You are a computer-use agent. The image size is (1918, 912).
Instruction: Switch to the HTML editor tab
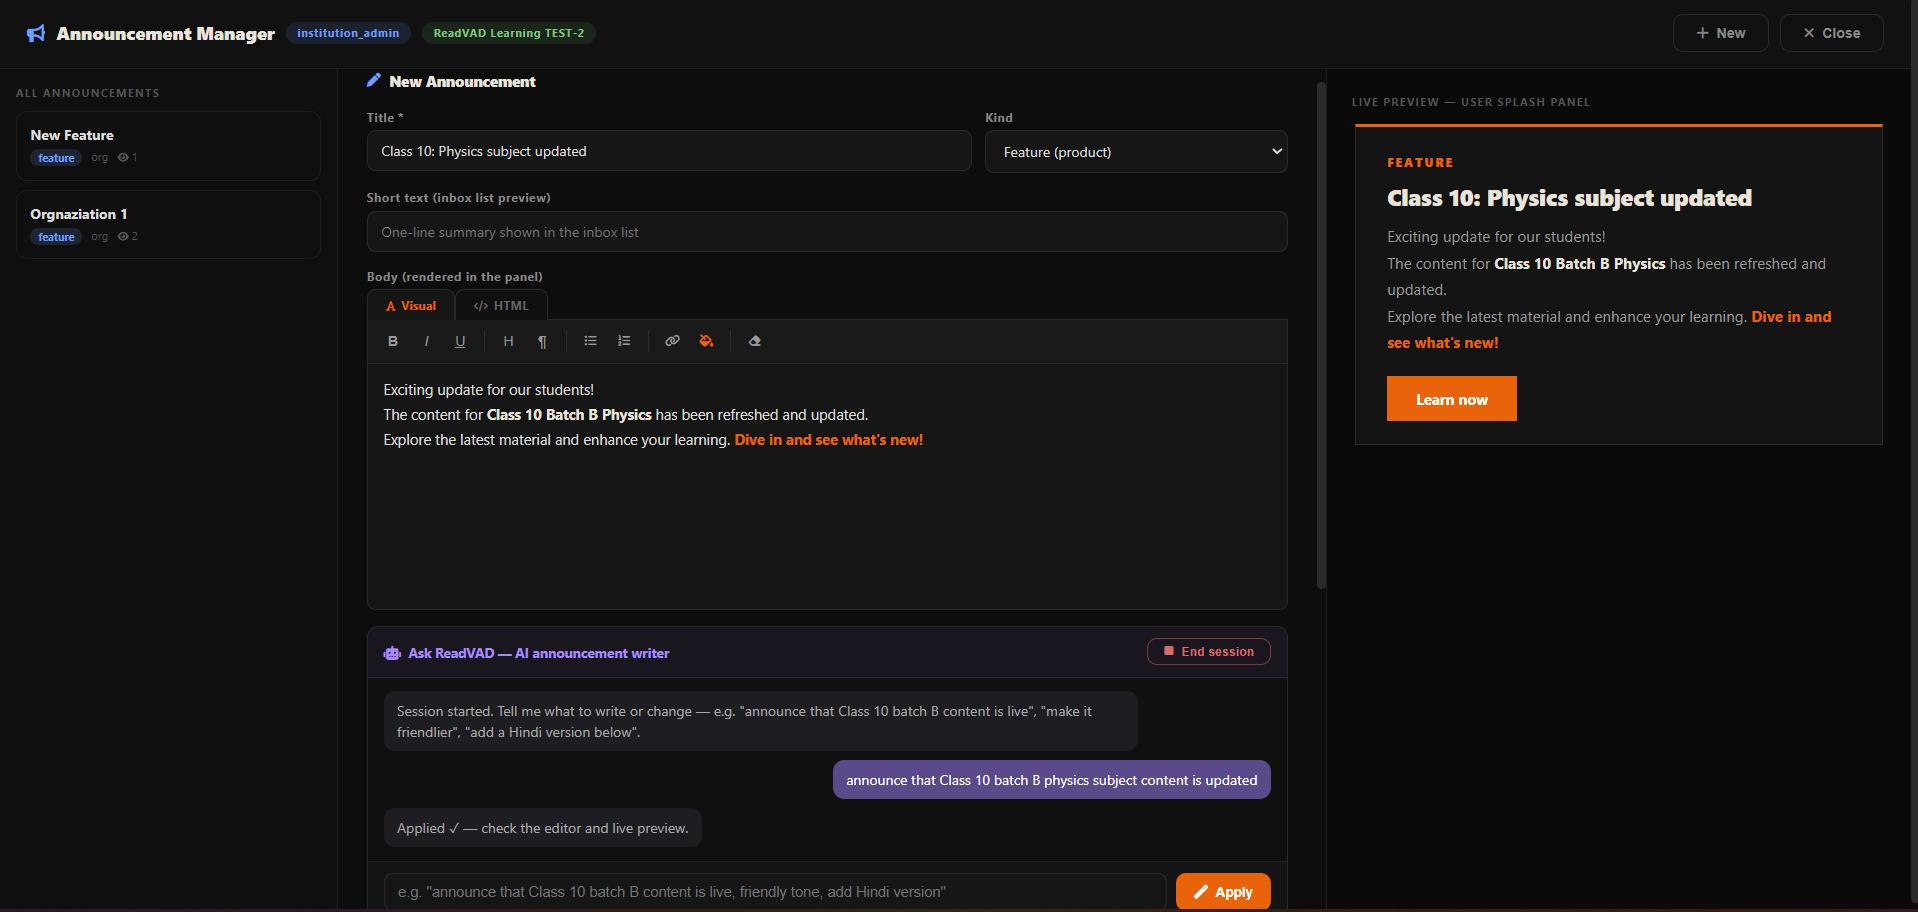(x=501, y=306)
